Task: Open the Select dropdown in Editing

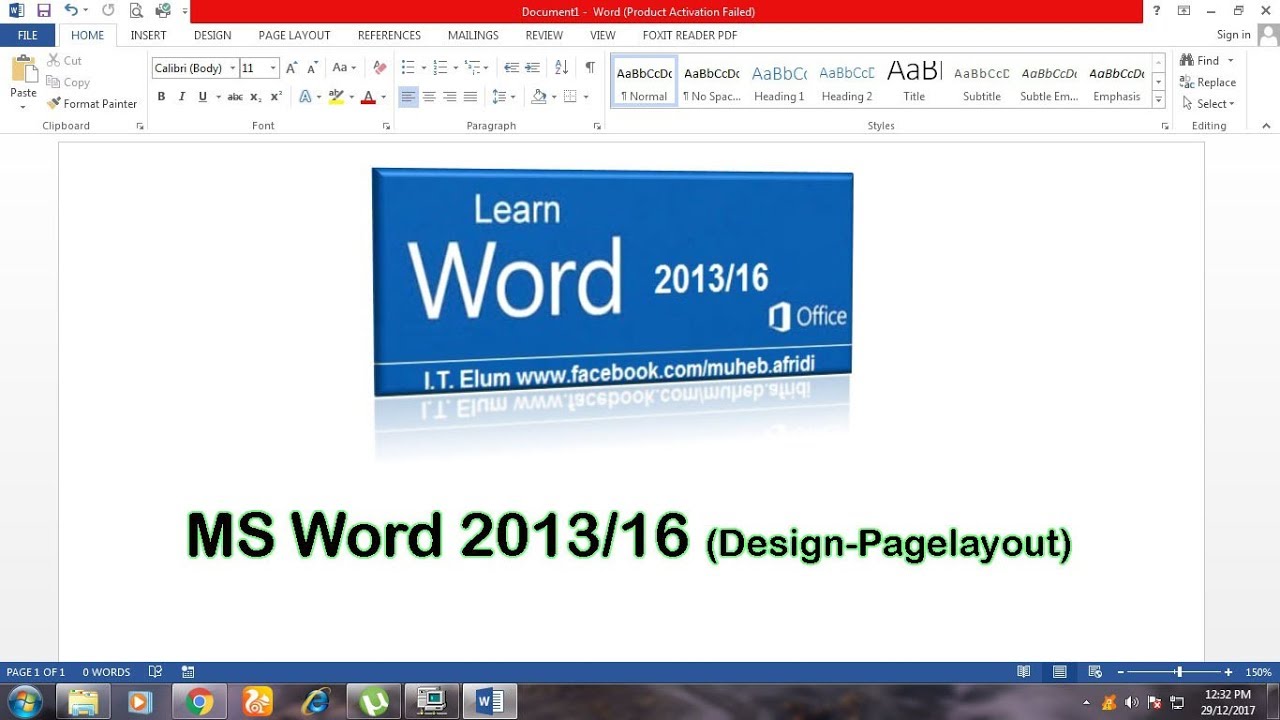Action: pyautogui.click(x=1208, y=104)
